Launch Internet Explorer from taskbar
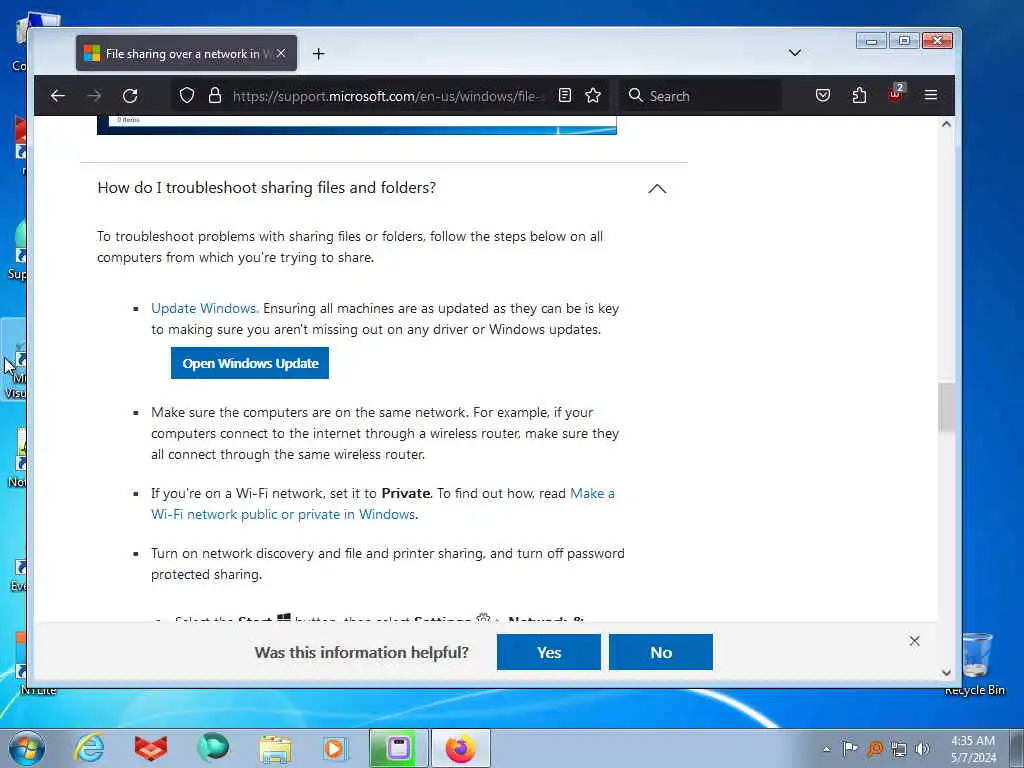This screenshot has height=768, width=1024. (x=89, y=748)
